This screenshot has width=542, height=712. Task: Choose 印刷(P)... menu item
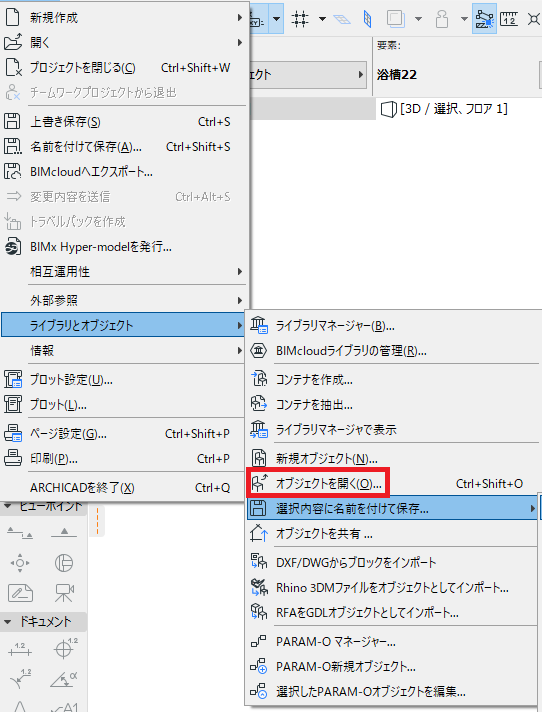click(123, 459)
